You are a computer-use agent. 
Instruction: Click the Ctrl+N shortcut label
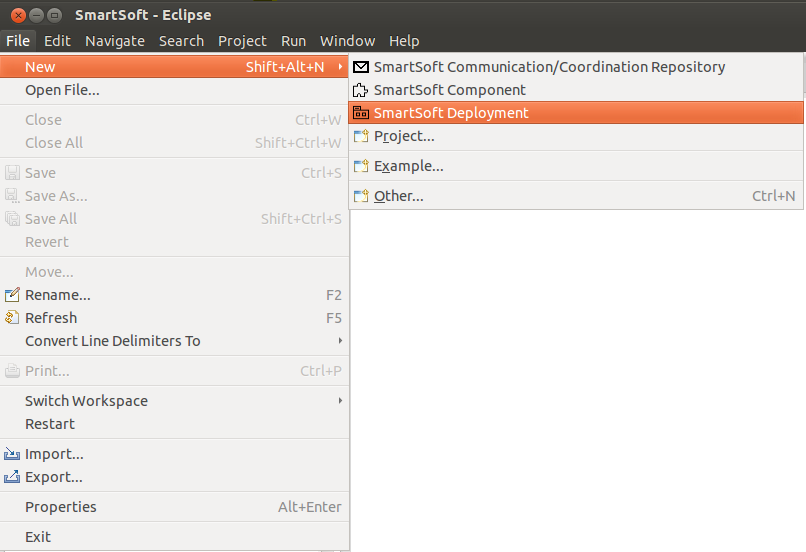pyautogui.click(x=774, y=196)
